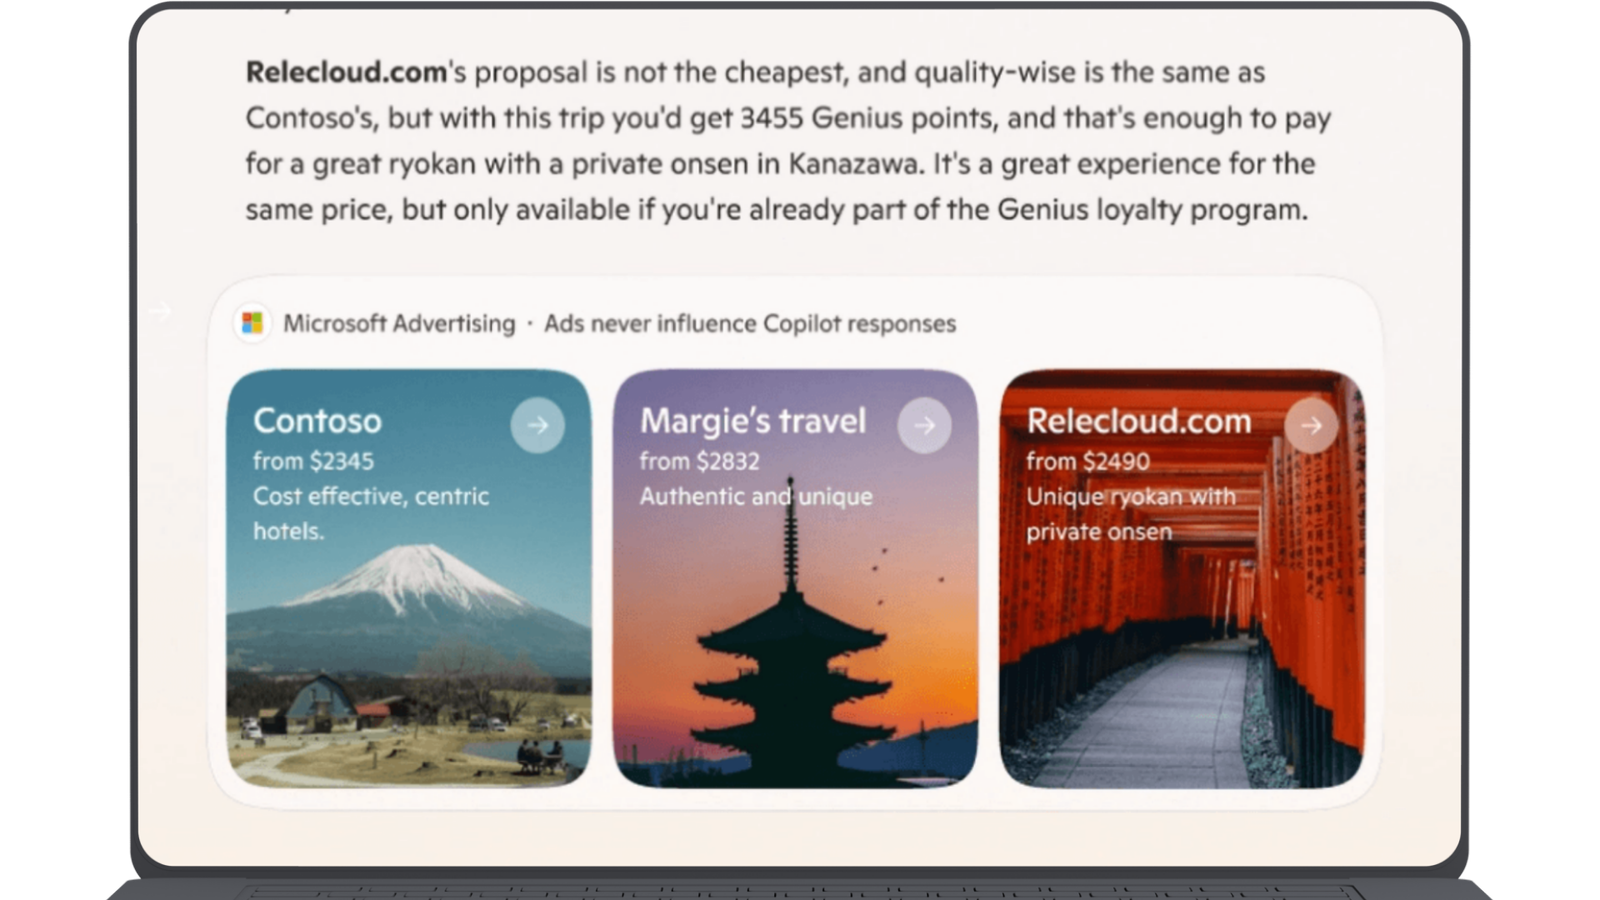1600x900 pixels.
Task: Open the Contoso card arrow button
Action: point(538,425)
